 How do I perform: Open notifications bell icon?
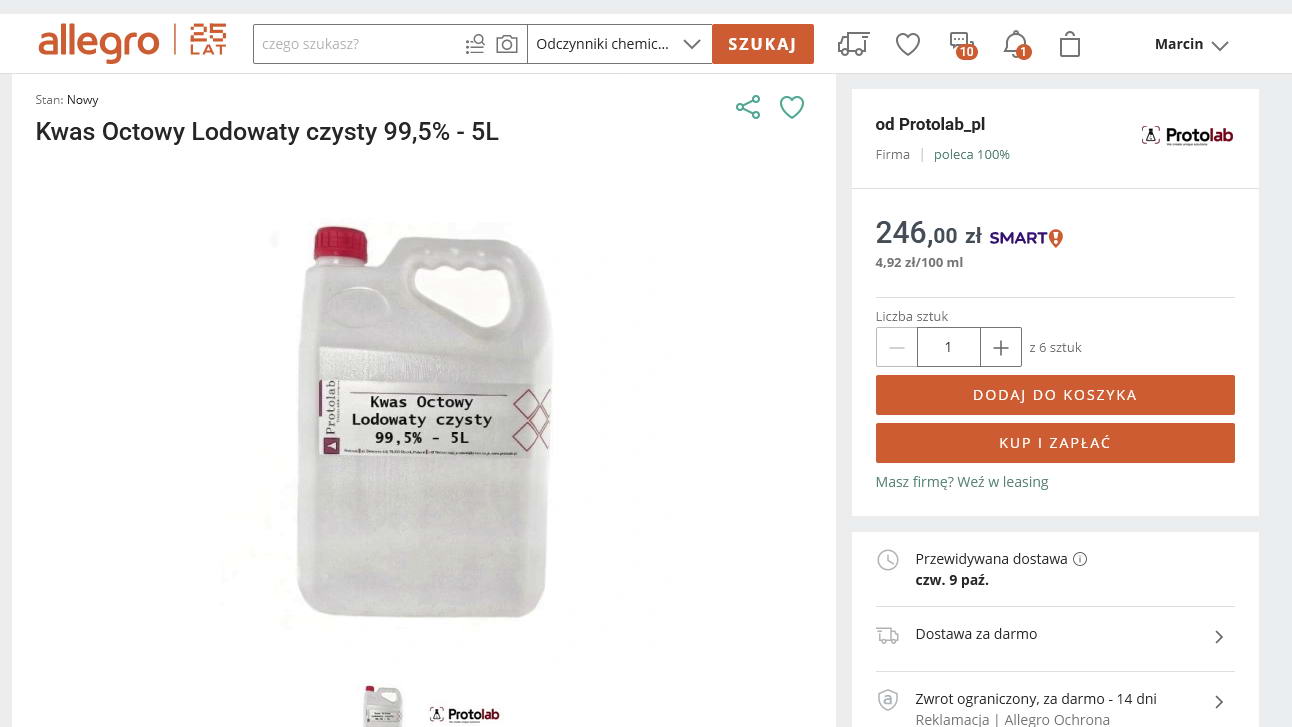[x=1015, y=44]
